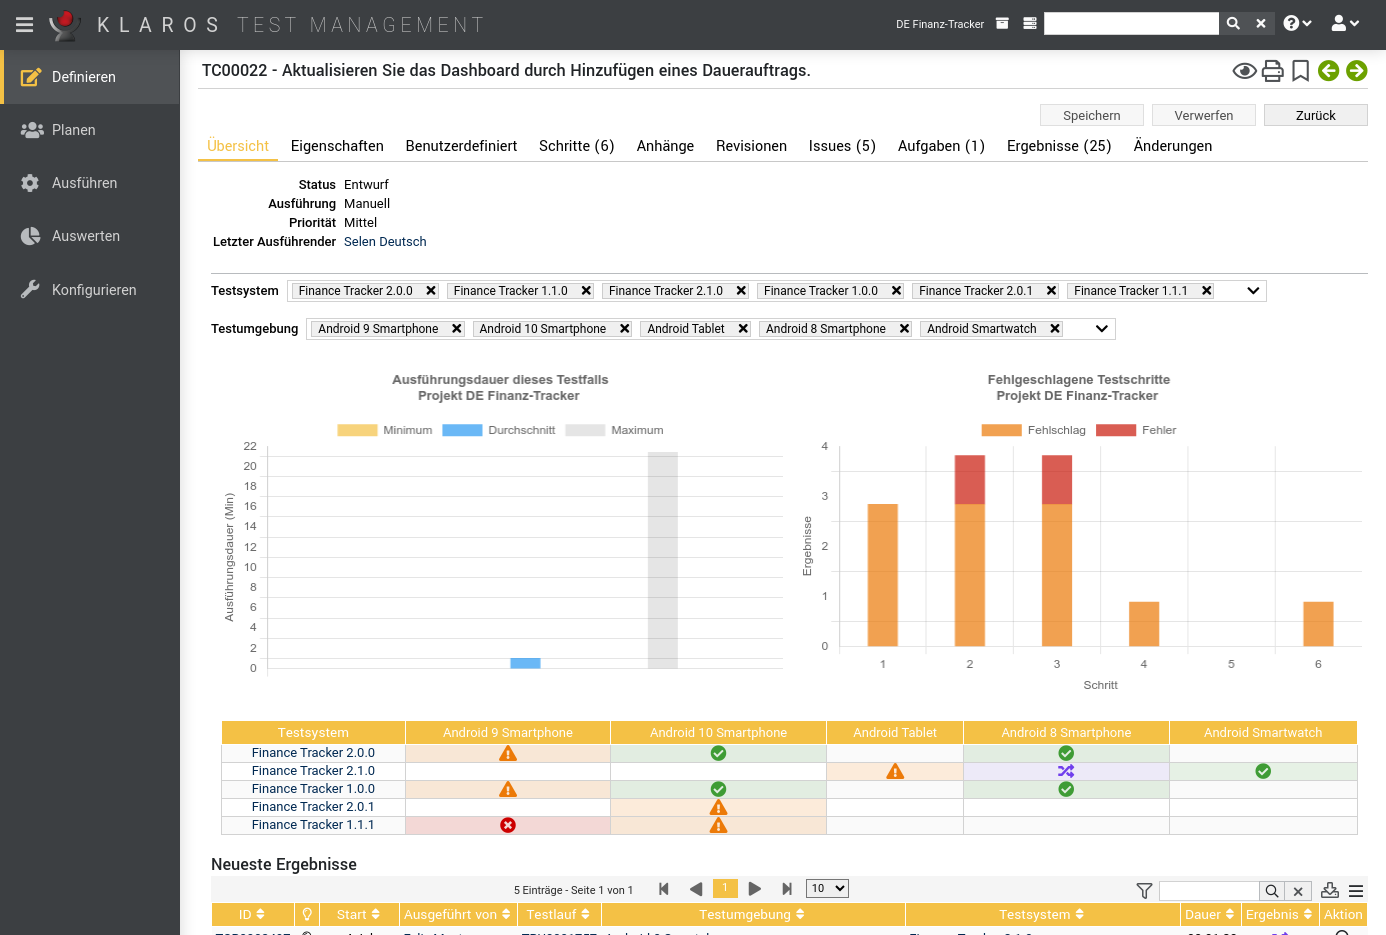The image size is (1386, 935).
Task: Open Ausführen section in sidebar
Action: 90,183
